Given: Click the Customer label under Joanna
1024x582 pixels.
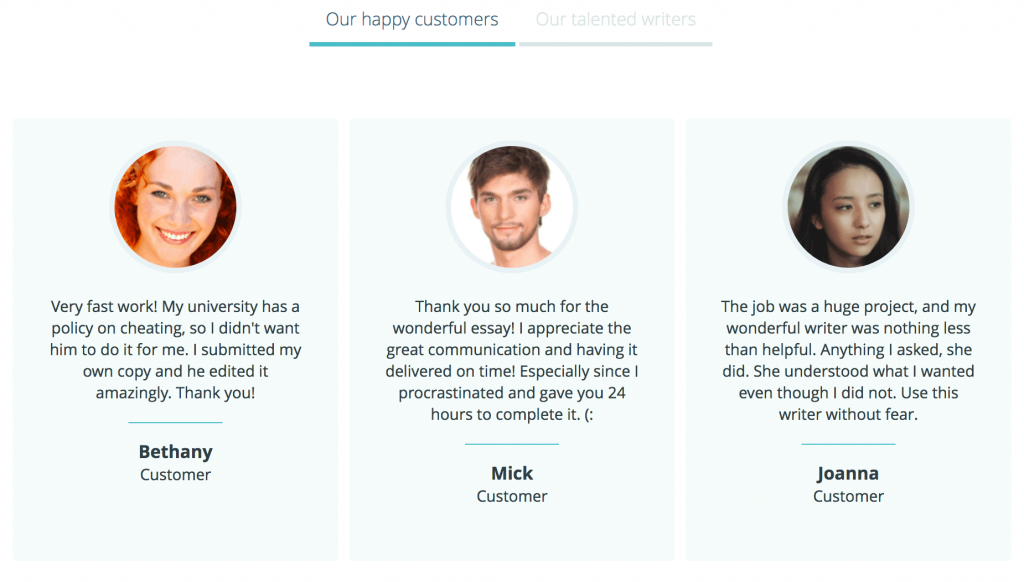Looking at the screenshot, I should (x=848, y=496).
